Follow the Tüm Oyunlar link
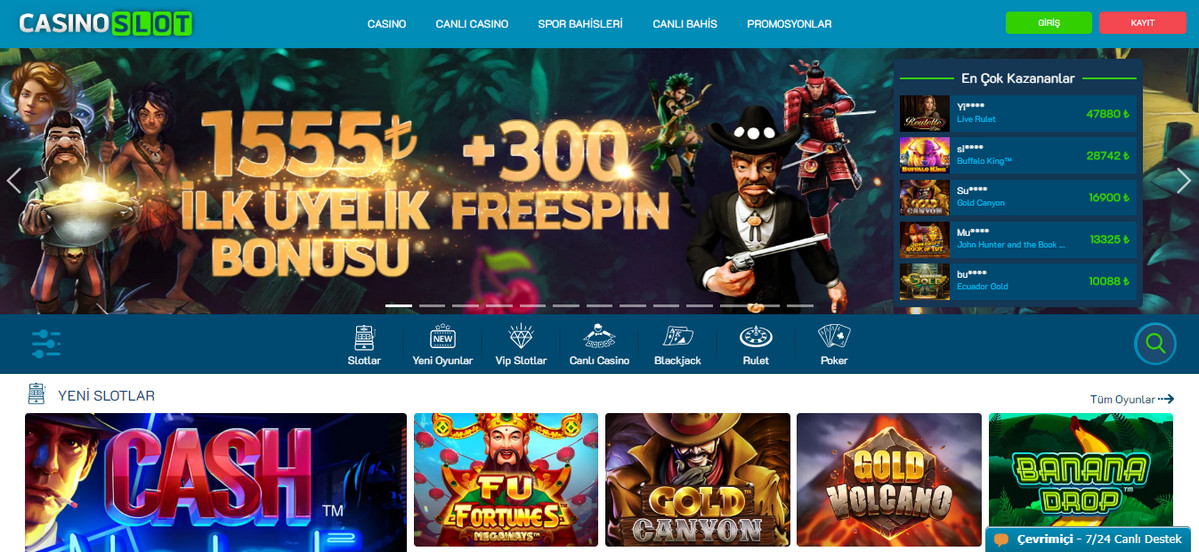This screenshot has height=552, width=1199. pos(1132,399)
